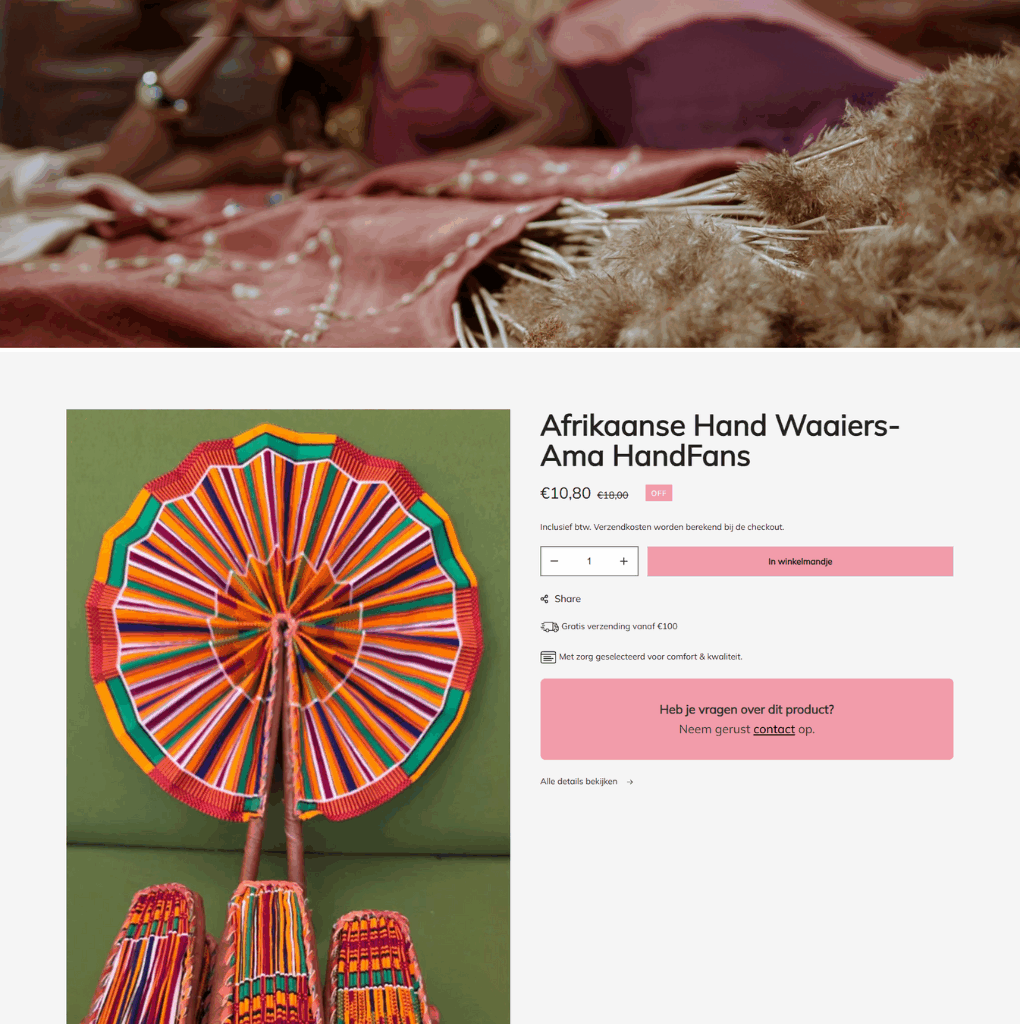Follow the underlined contact link
1020x1024 pixels.
tap(774, 729)
